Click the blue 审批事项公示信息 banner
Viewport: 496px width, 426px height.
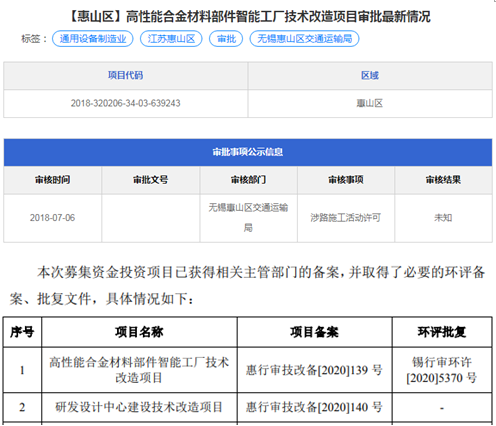(x=248, y=152)
